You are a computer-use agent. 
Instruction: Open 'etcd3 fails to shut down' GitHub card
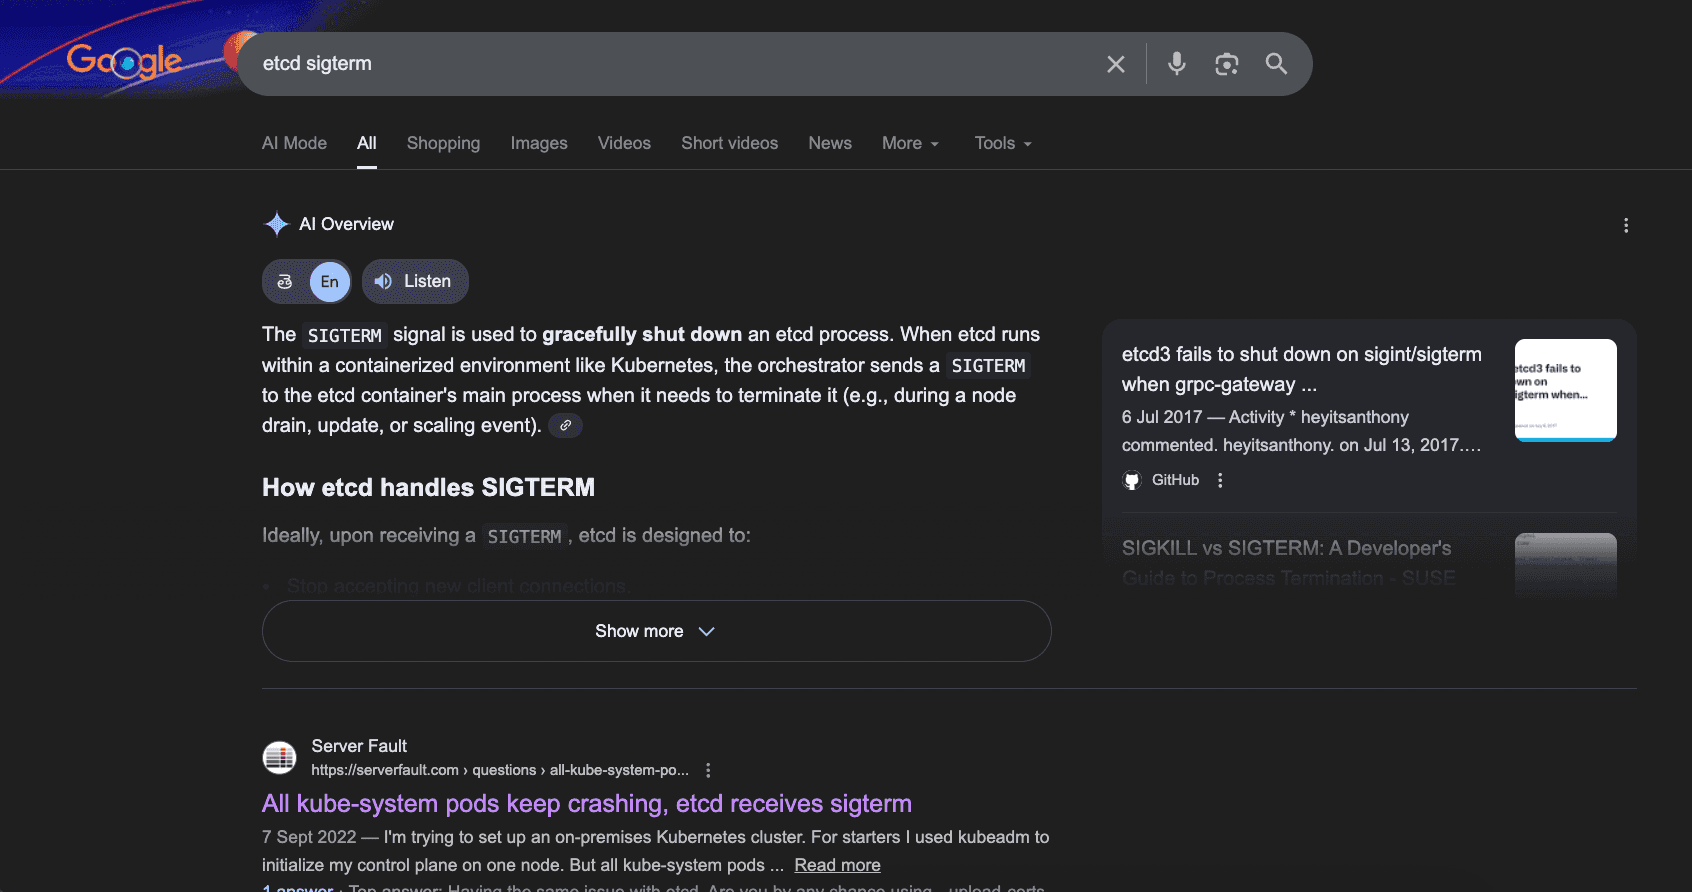[1302, 369]
